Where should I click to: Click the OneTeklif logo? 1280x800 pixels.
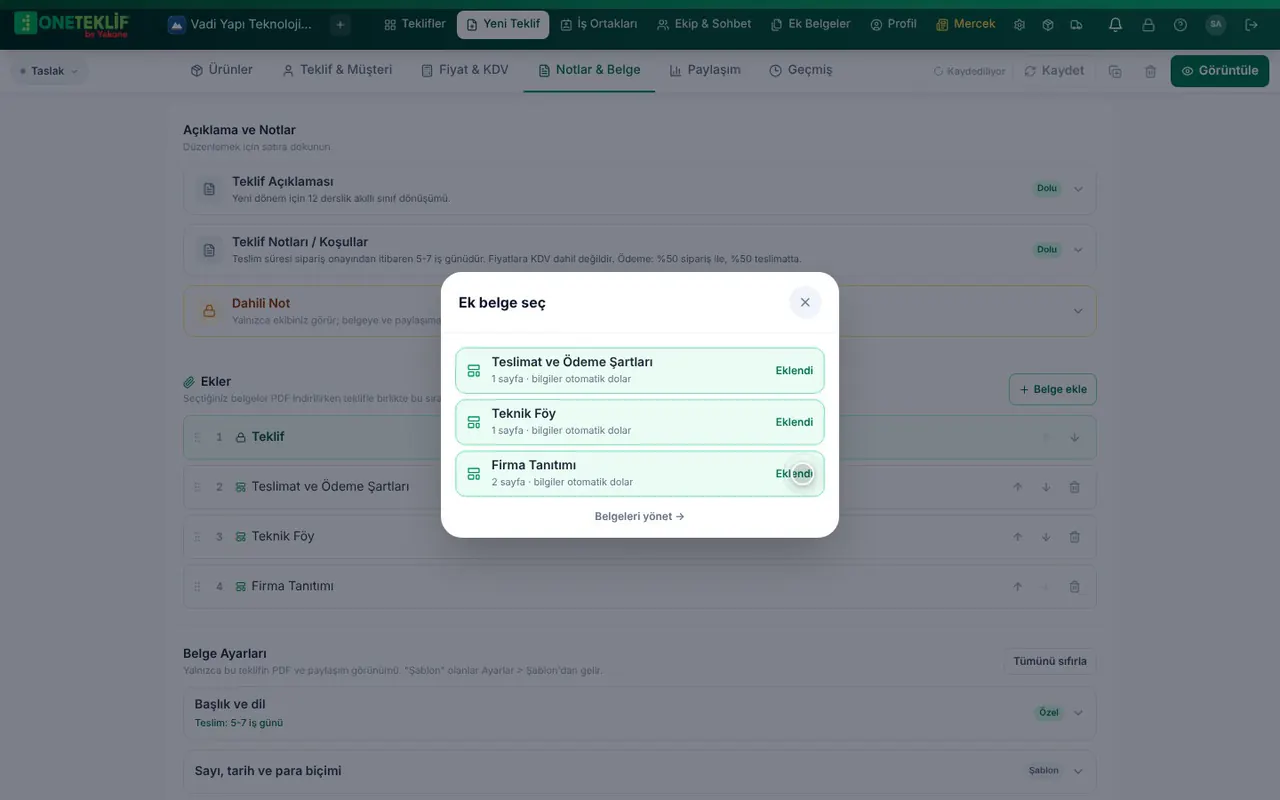point(72,24)
